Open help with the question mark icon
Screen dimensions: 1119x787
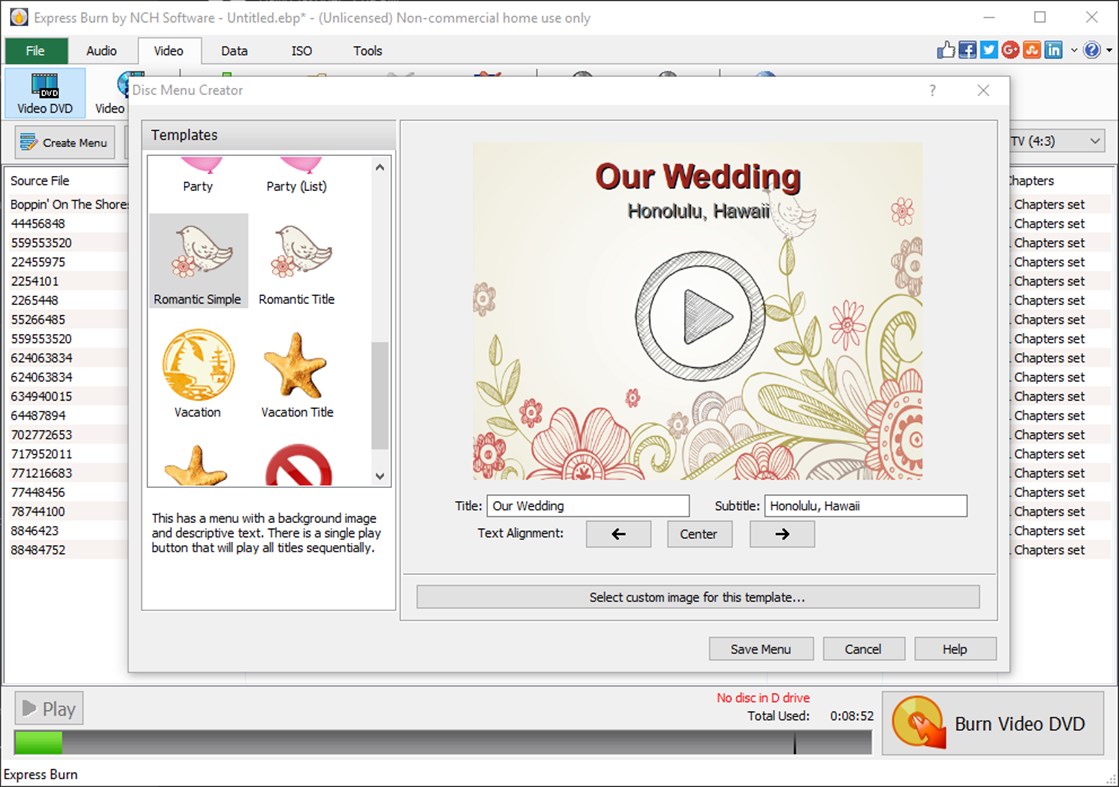point(1091,49)
